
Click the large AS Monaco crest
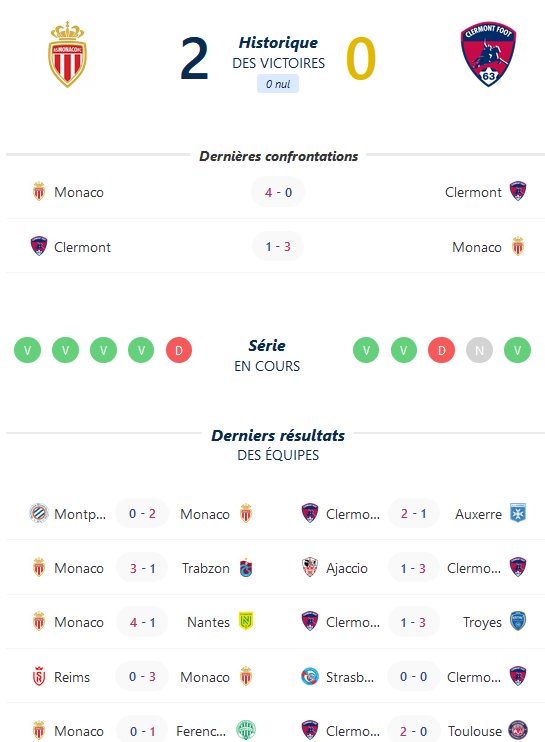68,55
